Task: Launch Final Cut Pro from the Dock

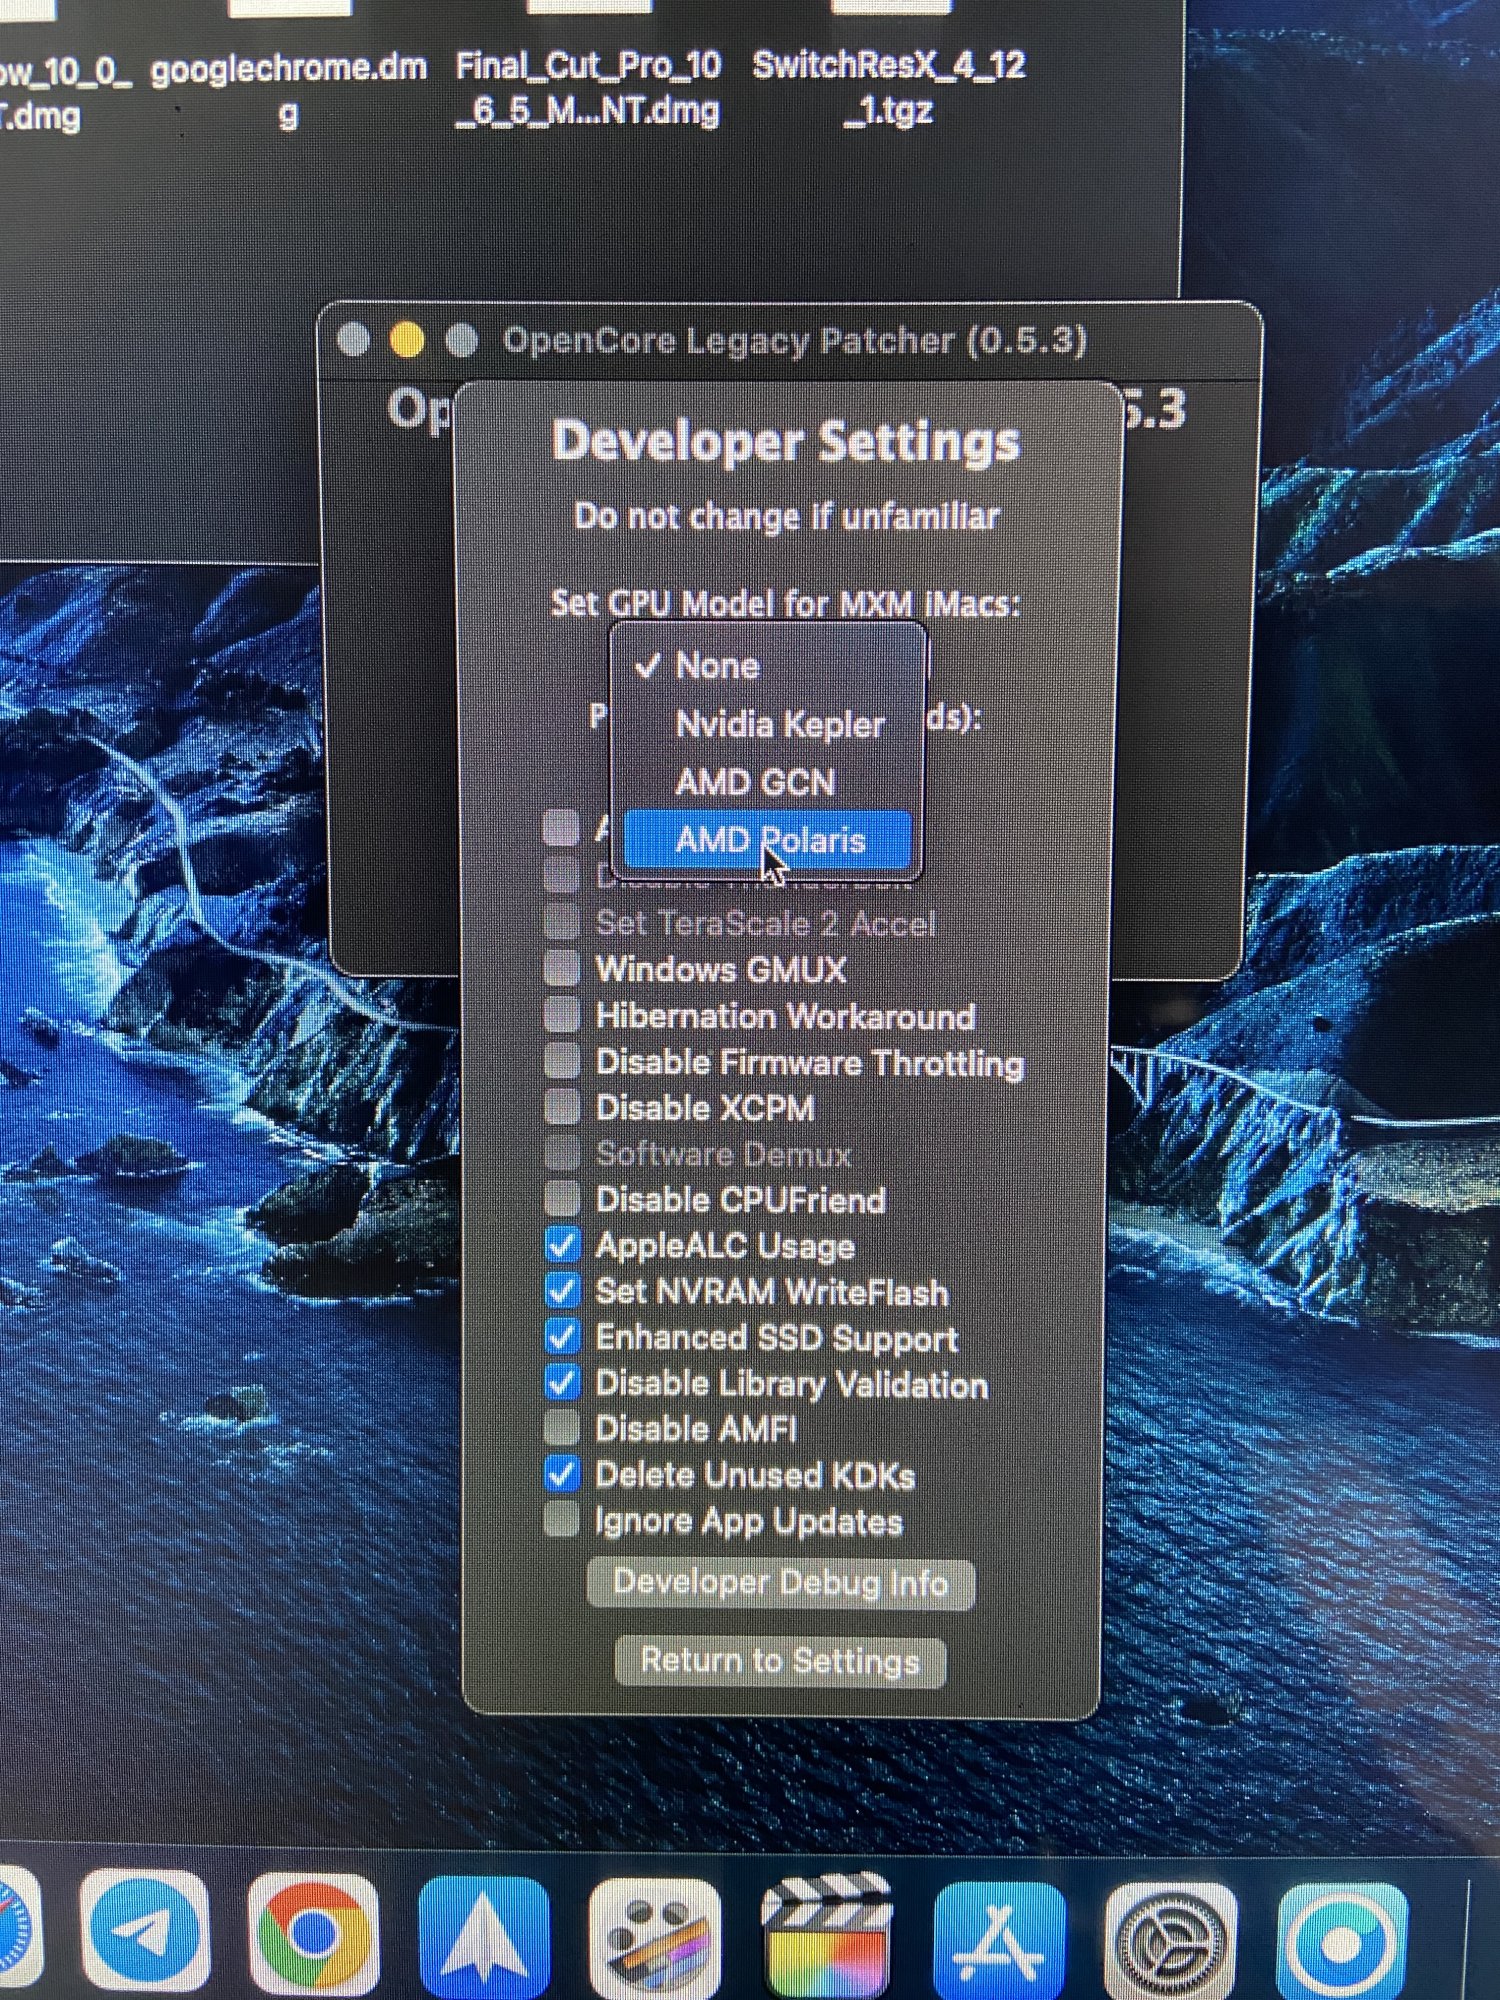Action: (827, 1938)
